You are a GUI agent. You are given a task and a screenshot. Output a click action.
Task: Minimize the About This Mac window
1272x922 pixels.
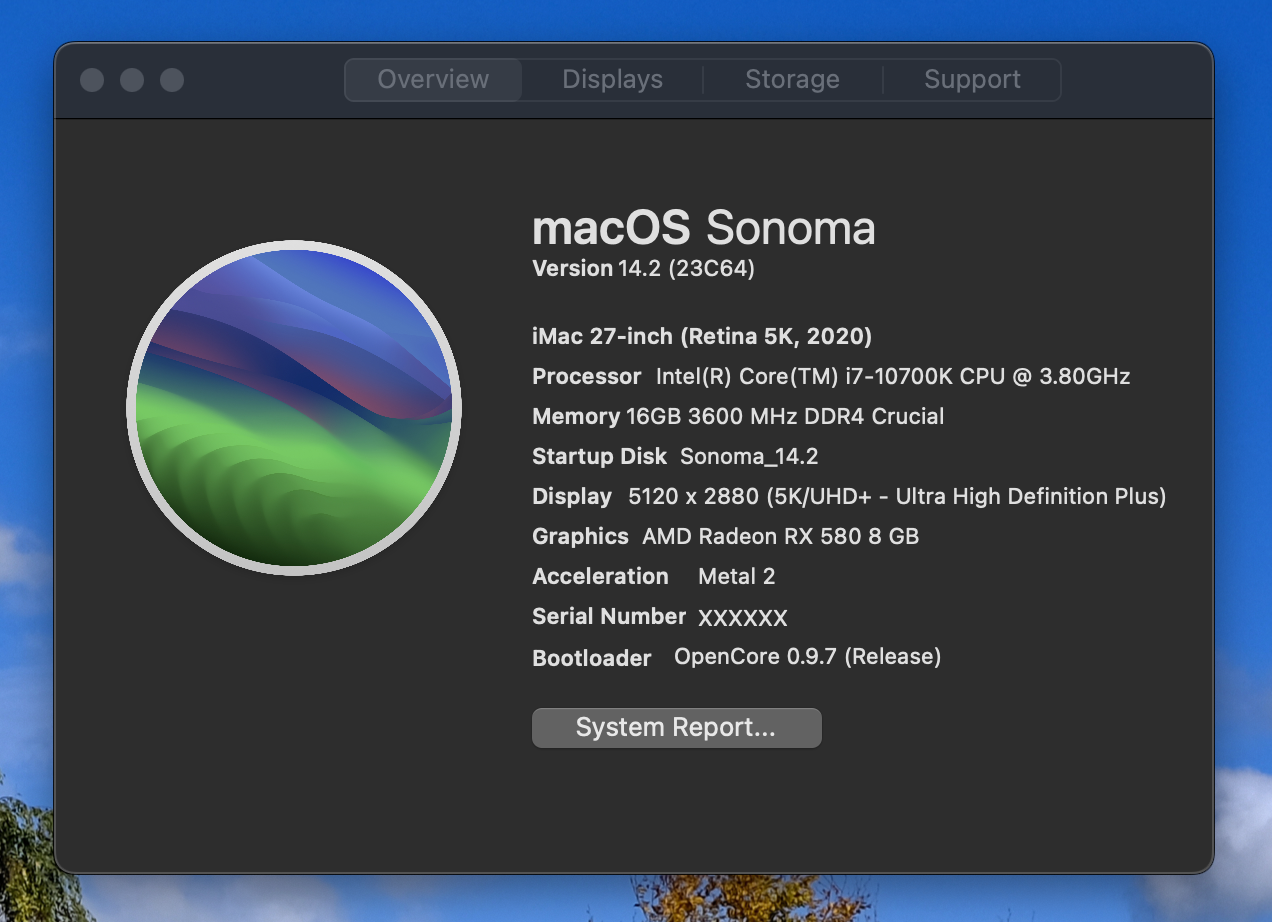[x=132, y=80]
